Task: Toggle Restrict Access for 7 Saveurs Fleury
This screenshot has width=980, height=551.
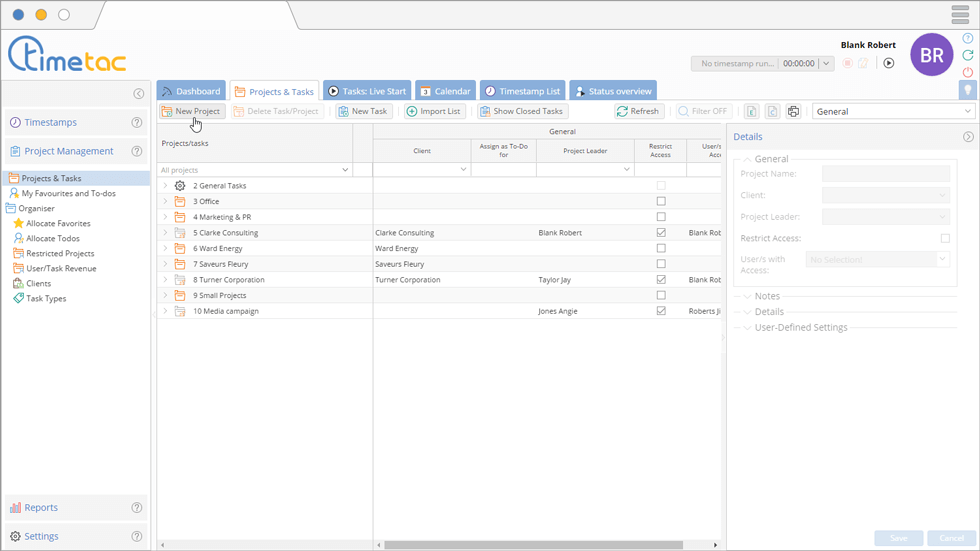Action: pyautogui.click(x=661, y=264)
